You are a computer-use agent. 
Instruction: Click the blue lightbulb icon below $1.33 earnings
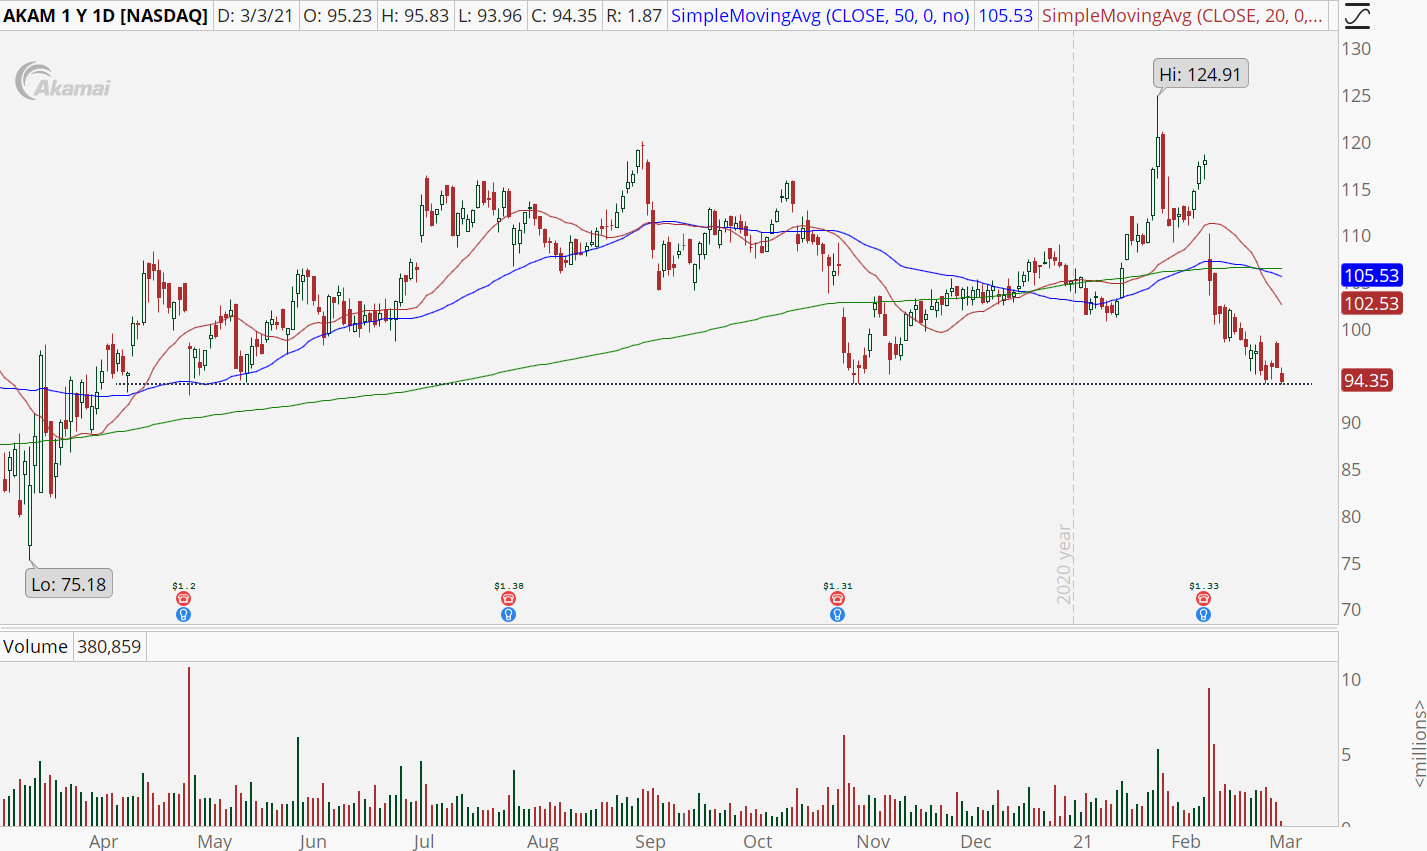tap(1203, 614)
